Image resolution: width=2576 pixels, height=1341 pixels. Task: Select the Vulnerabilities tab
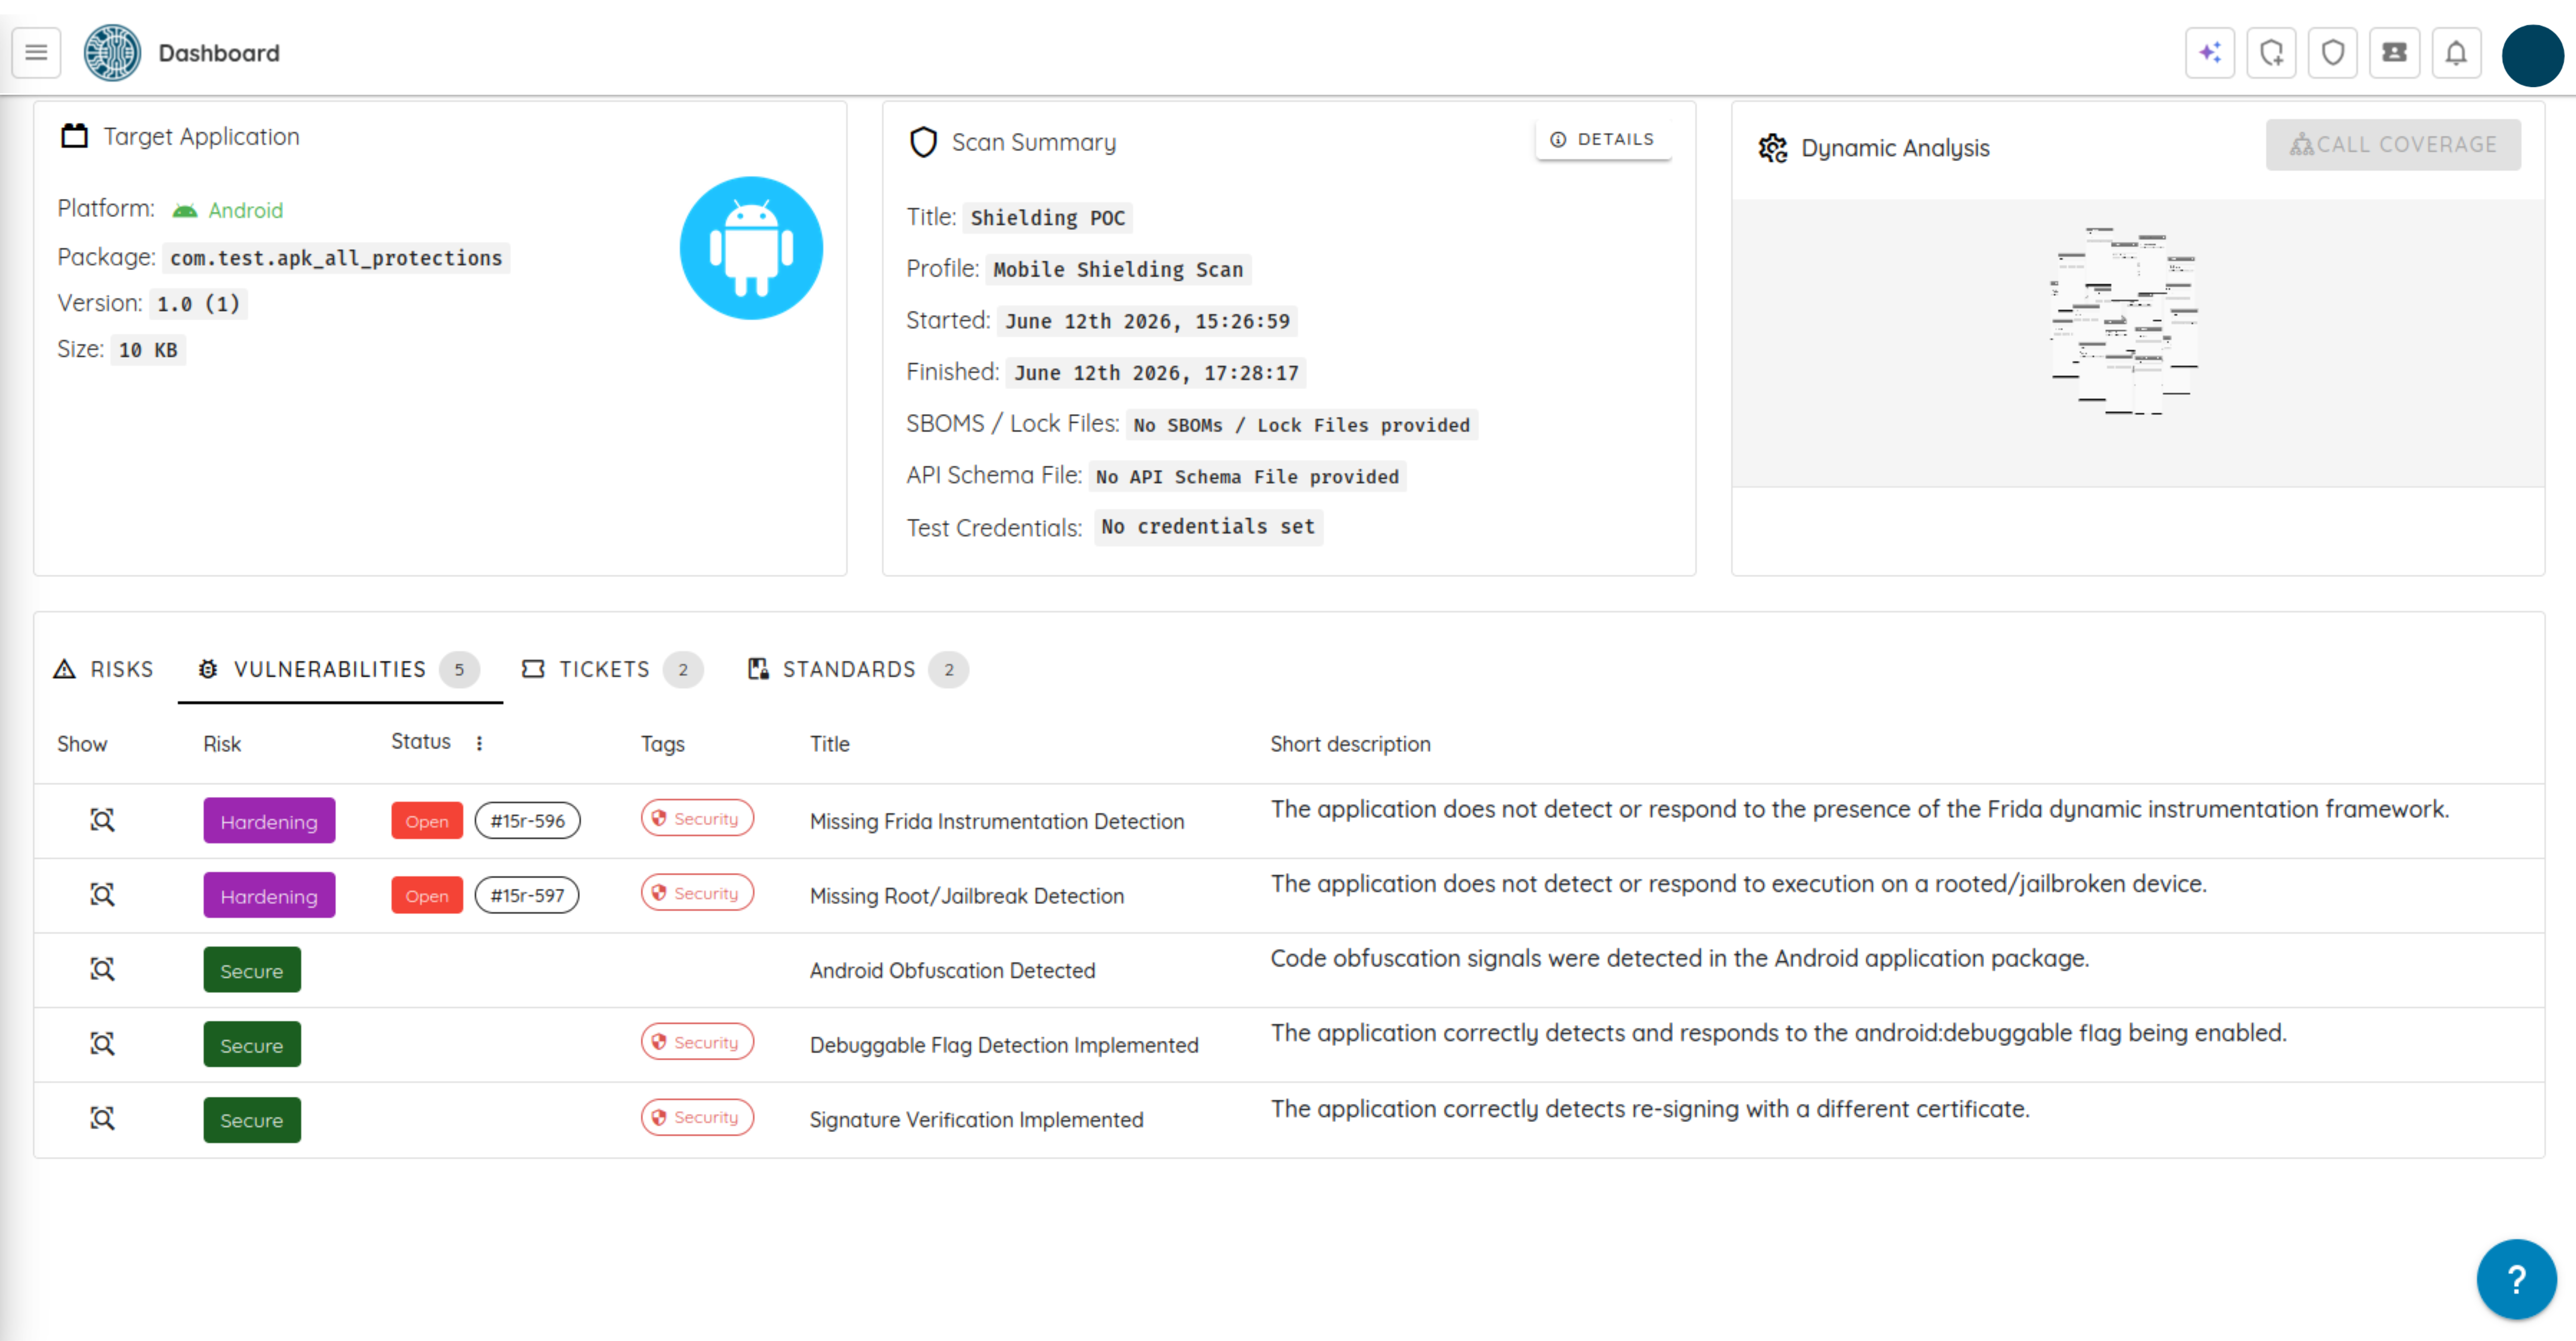[x=339, y=669]
